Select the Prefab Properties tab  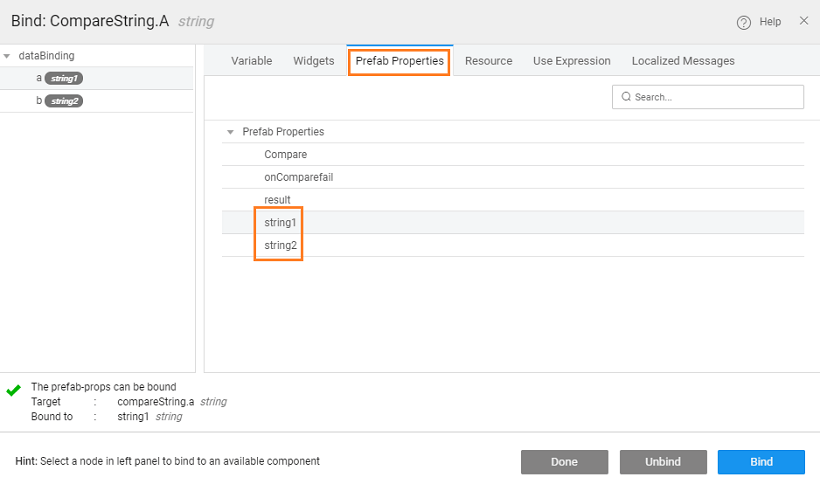tap(399, 61)
